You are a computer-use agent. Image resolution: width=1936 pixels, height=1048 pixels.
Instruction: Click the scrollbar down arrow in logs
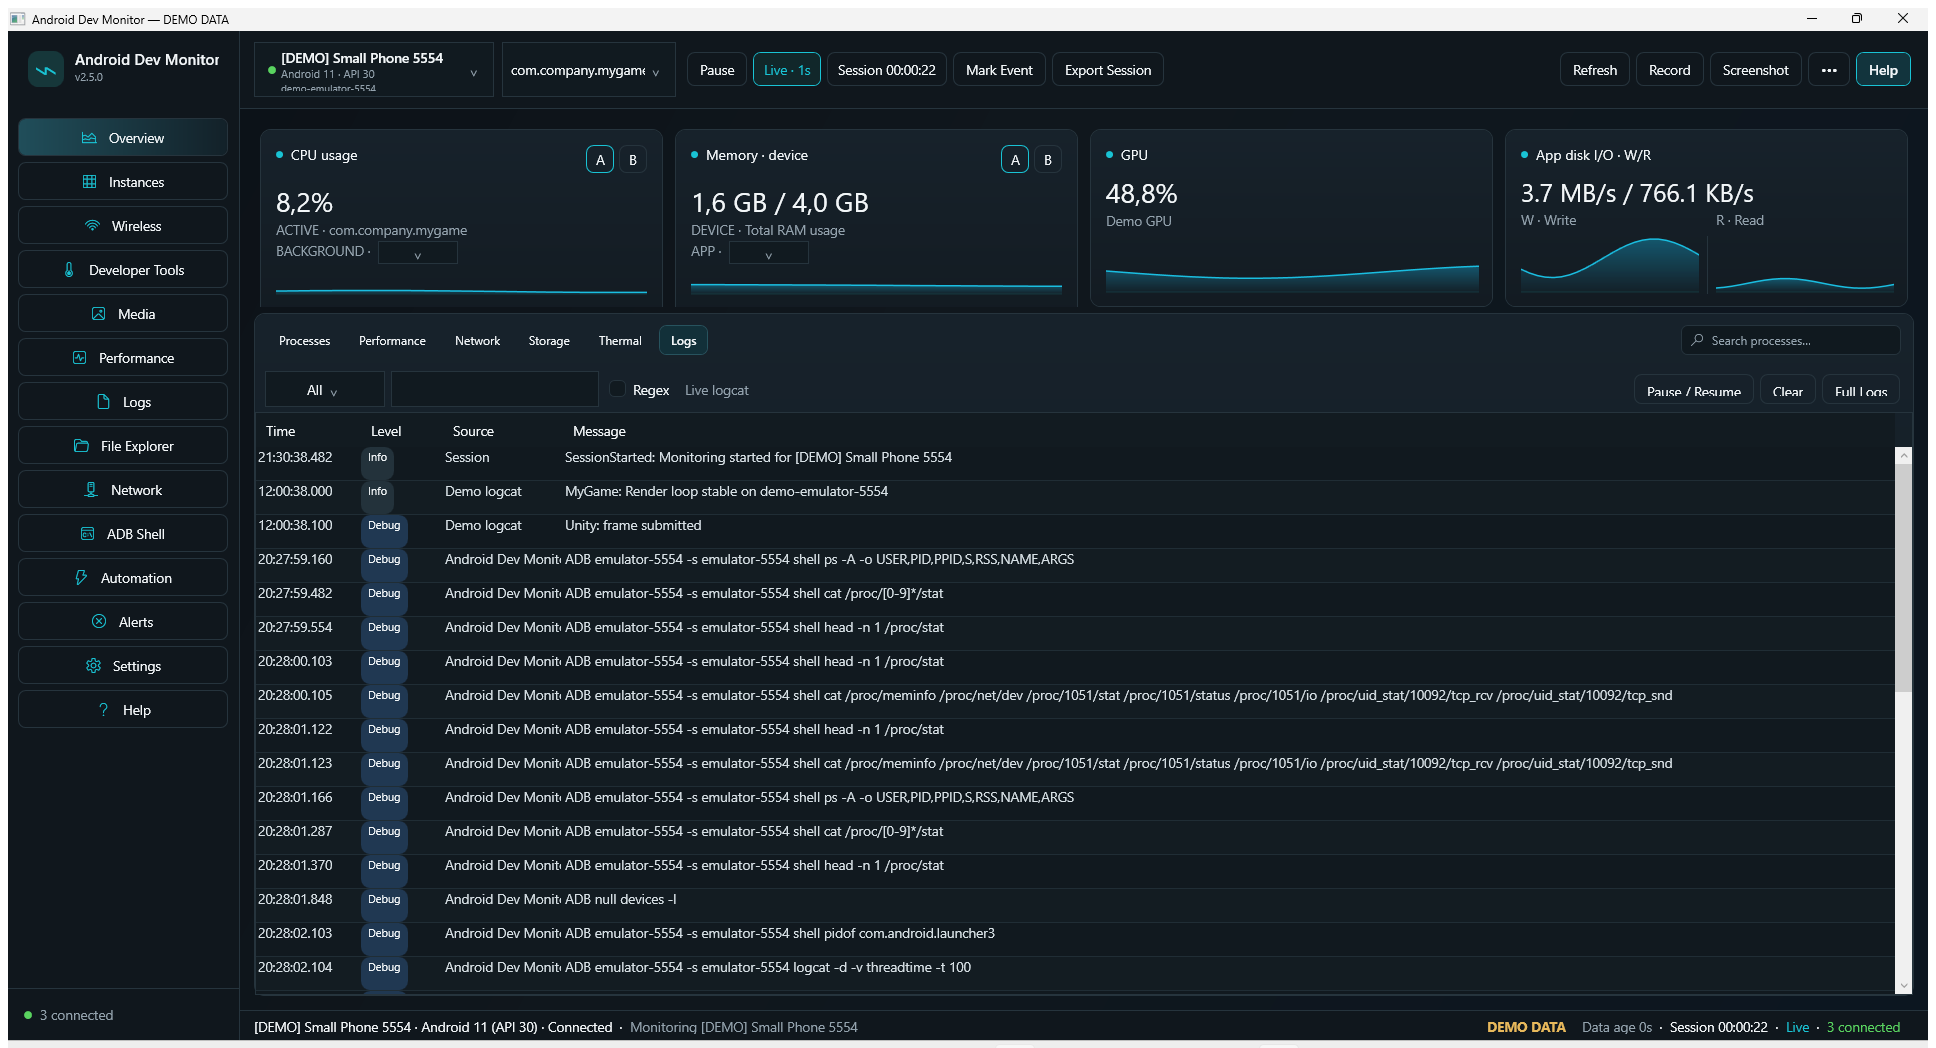coord(1904,985)
